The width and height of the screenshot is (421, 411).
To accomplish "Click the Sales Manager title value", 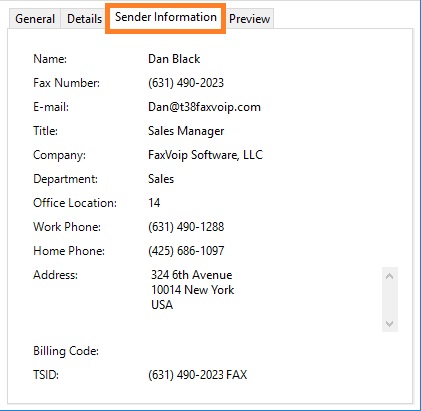I will tap(186, 131).
